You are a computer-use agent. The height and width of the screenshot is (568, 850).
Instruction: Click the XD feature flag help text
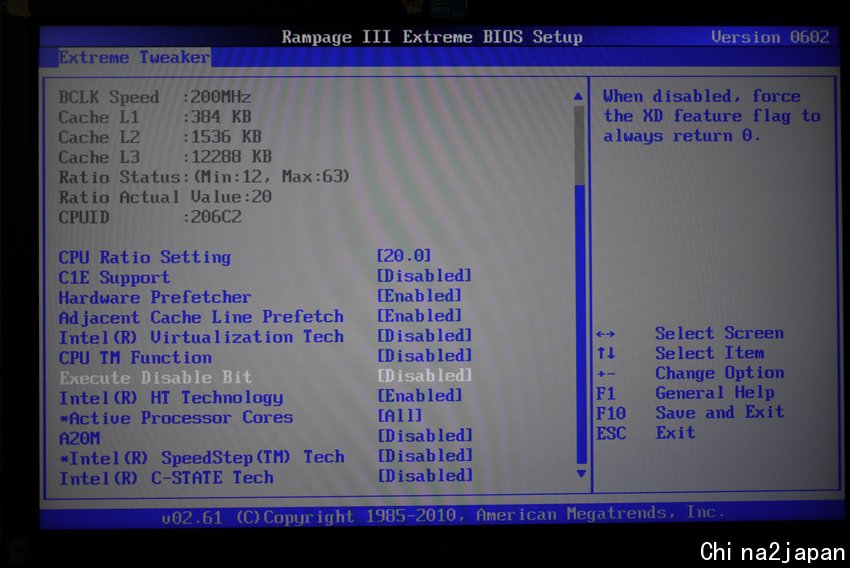[x=712, y=116]
